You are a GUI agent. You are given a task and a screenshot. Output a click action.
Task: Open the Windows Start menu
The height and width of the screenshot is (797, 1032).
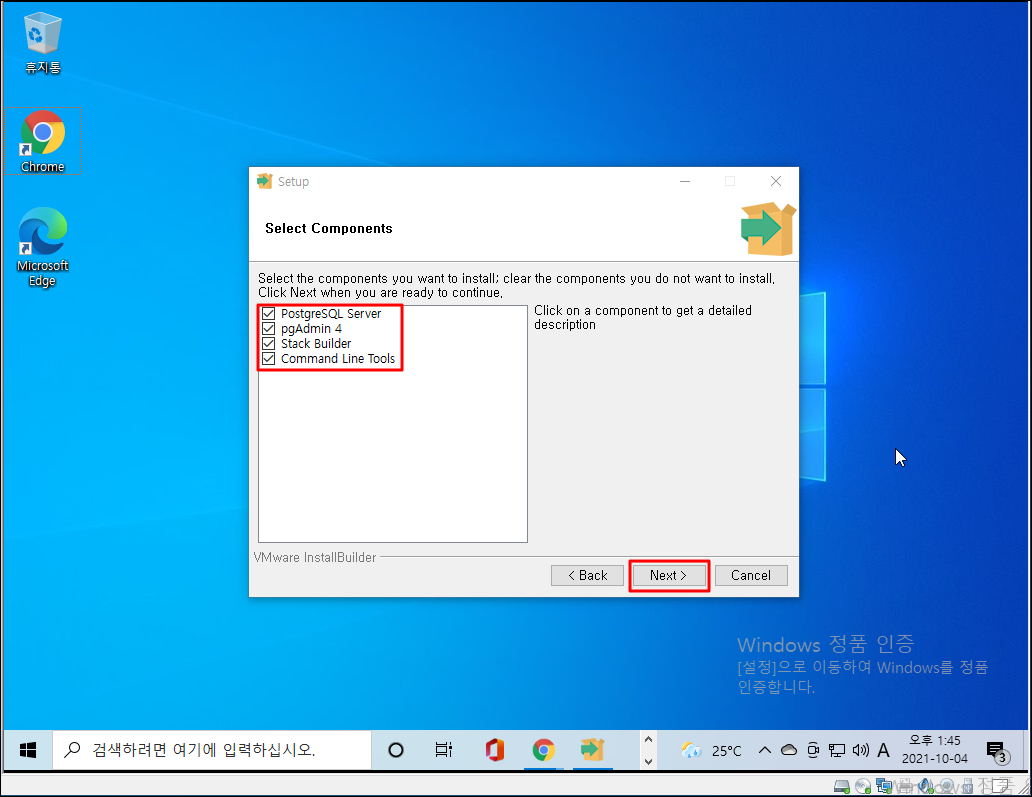click(28, 750)
